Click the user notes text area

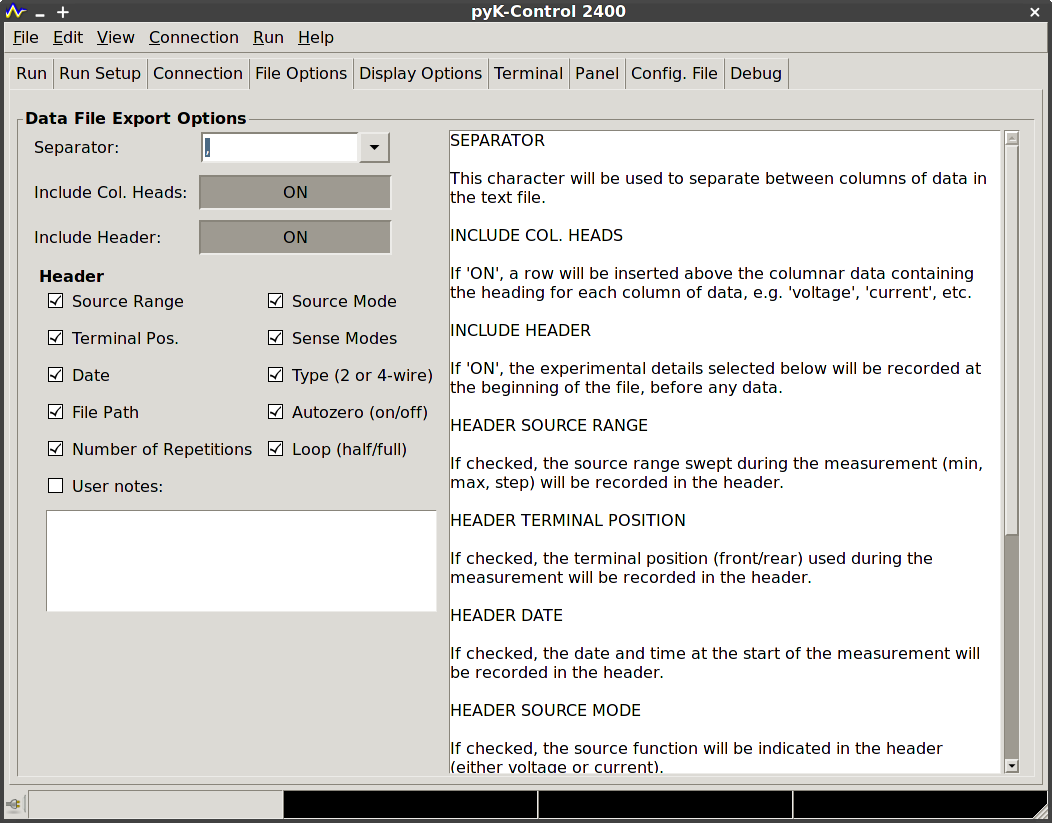241,561
